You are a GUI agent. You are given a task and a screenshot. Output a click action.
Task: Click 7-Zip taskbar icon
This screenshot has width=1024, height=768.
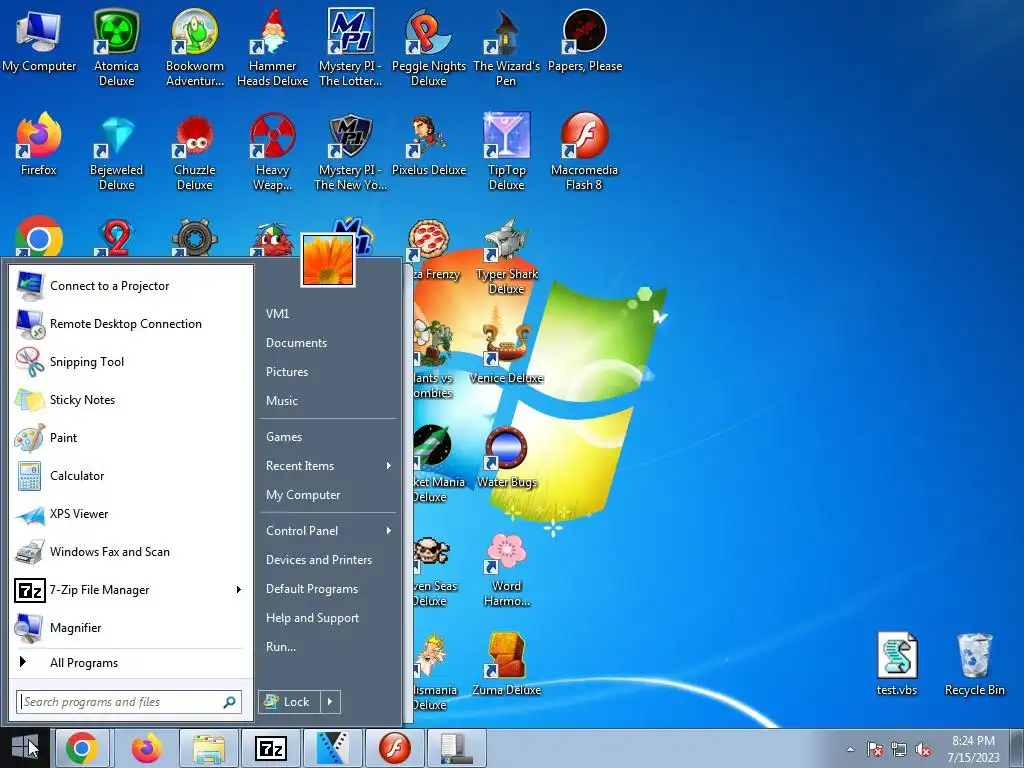(271, 748)
